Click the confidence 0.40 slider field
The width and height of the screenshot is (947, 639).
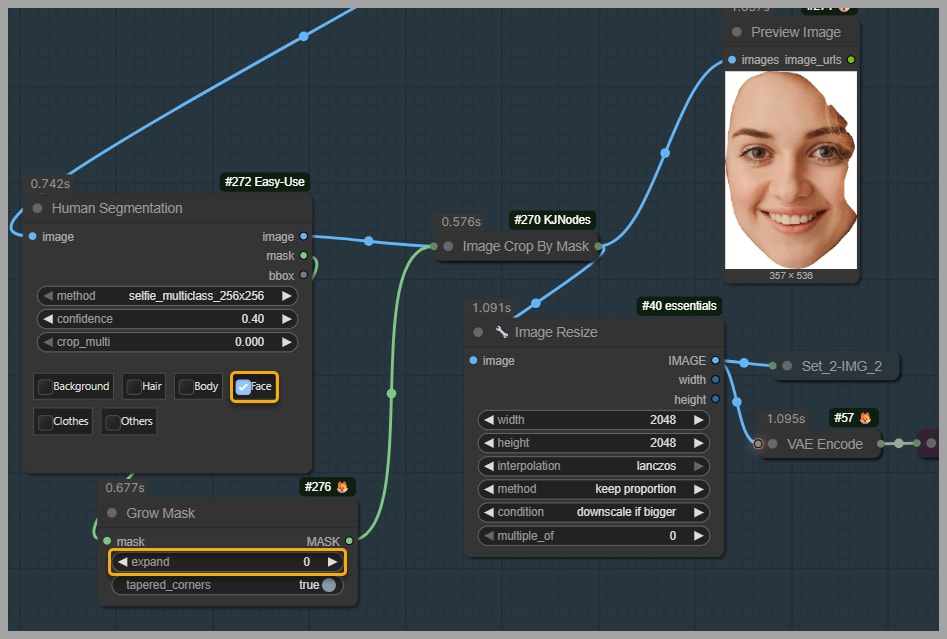tap(167, 319)
